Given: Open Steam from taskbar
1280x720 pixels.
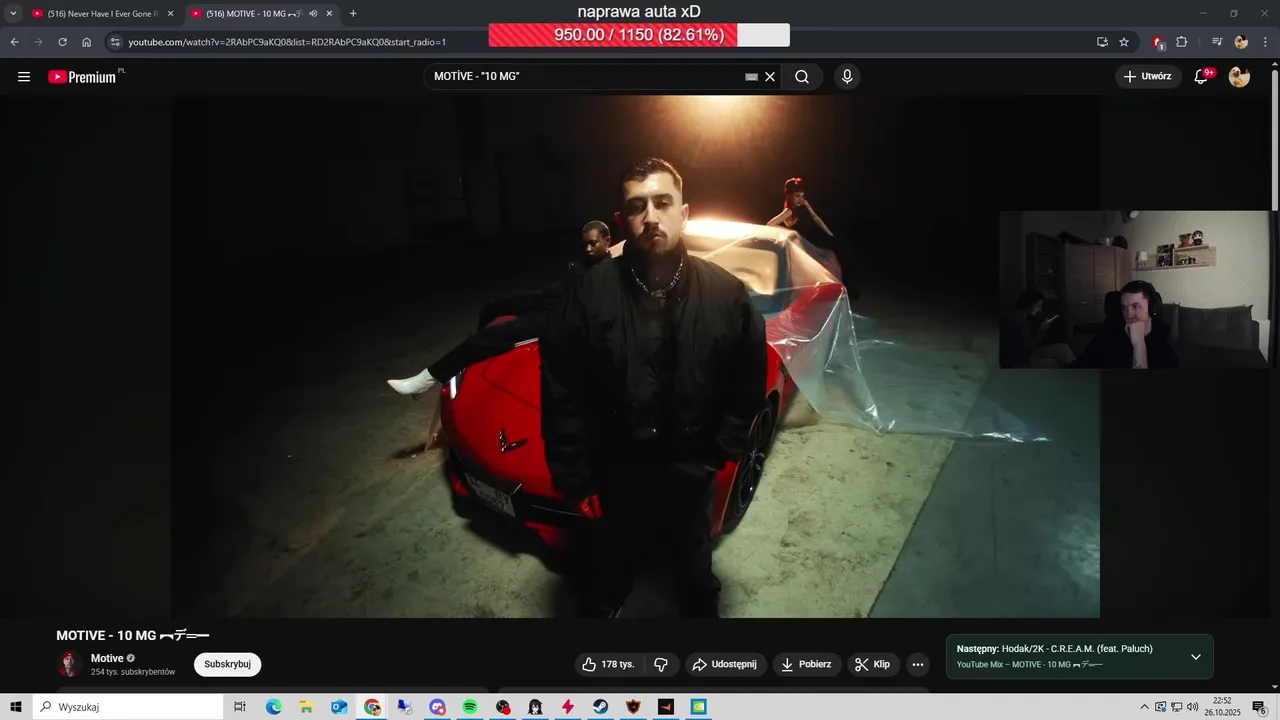Looking at the screenshot, I should point(601,707).
